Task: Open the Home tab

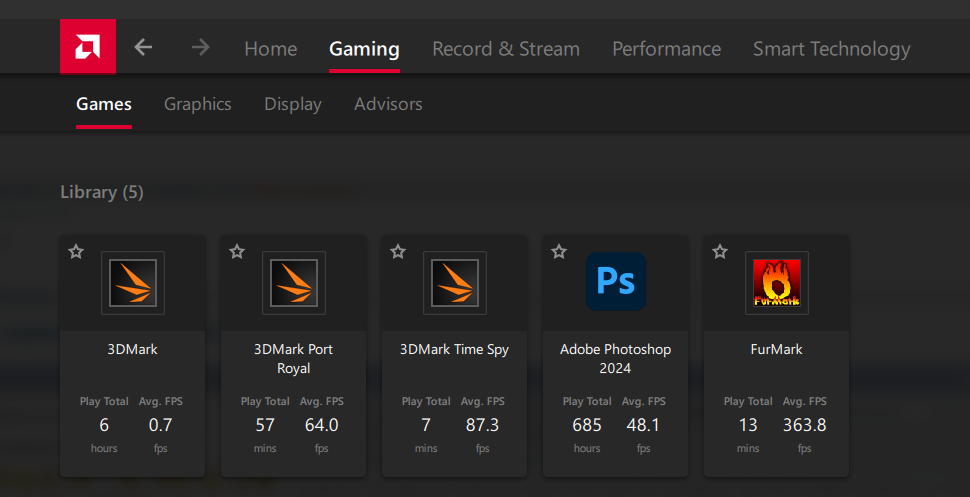Action: pos(270,49)
